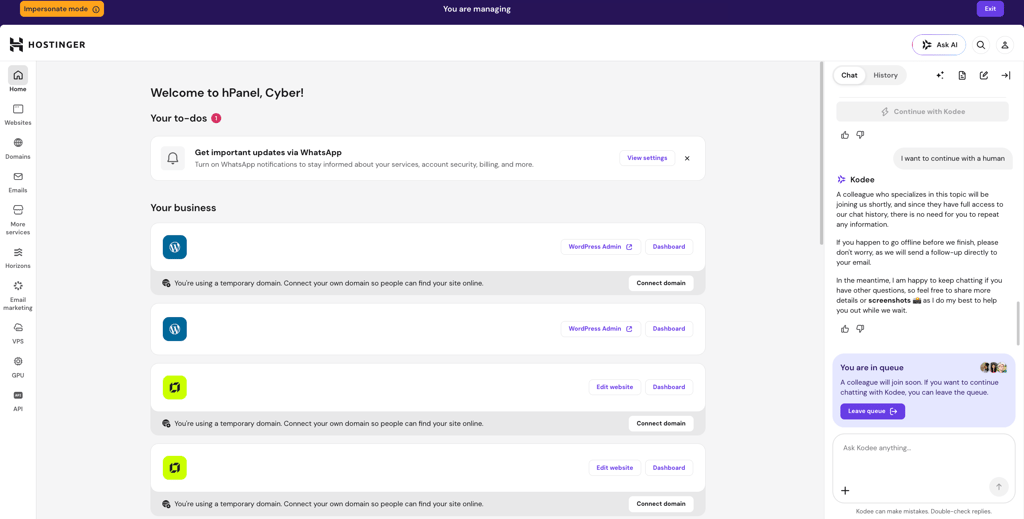
Task: Click the Ask AI button
Action: (x=938, y=45)
